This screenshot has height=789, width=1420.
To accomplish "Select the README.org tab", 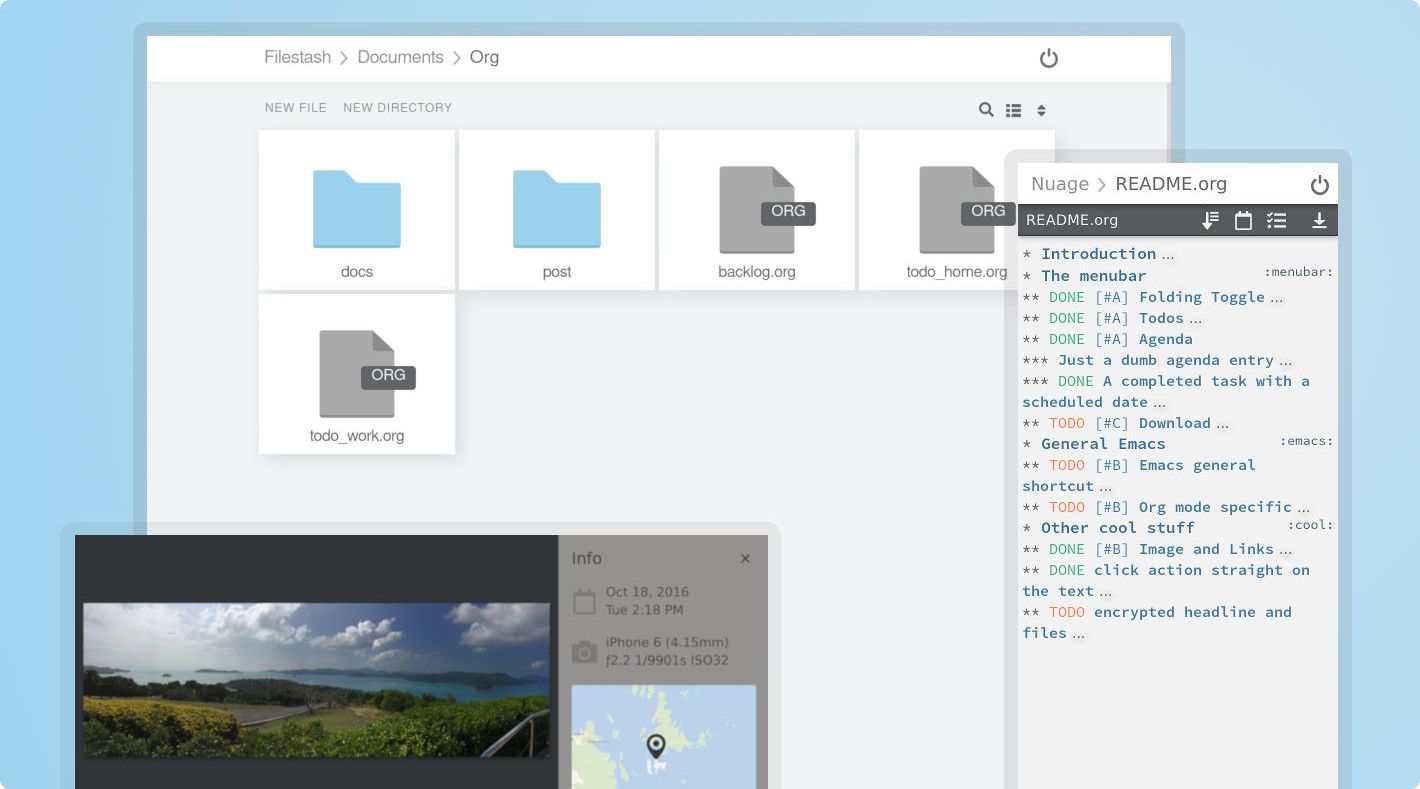I will [x=1072, y=220].
